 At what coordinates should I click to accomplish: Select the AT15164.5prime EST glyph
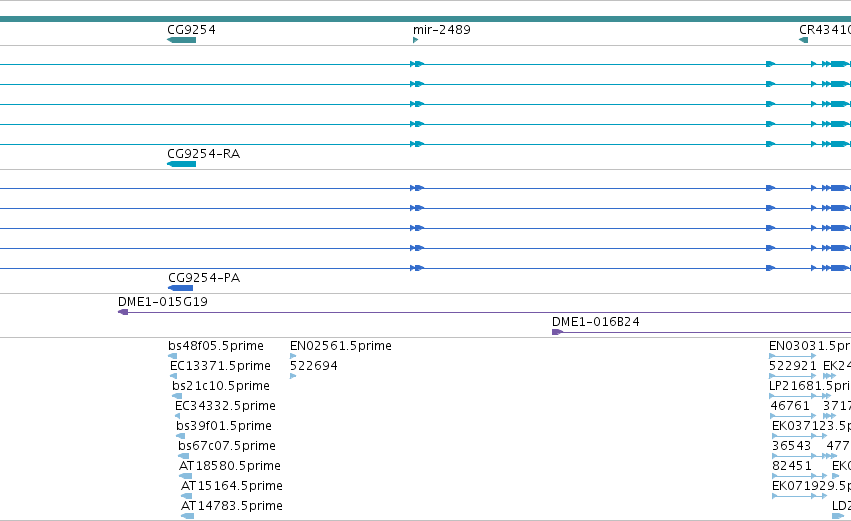point(187,496)
